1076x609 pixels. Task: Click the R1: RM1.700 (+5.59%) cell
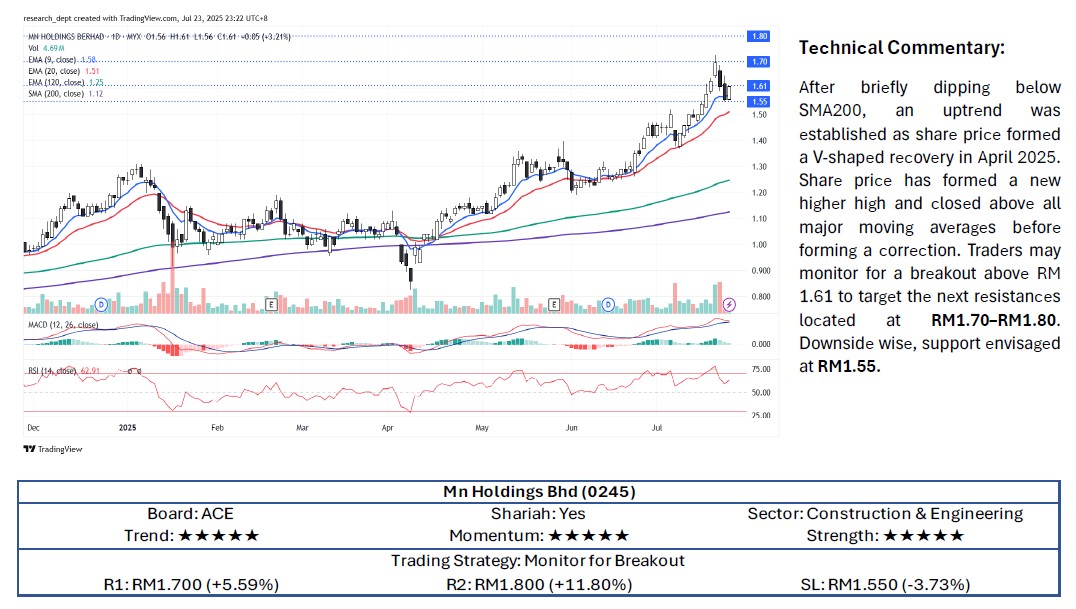coord(191,584)
